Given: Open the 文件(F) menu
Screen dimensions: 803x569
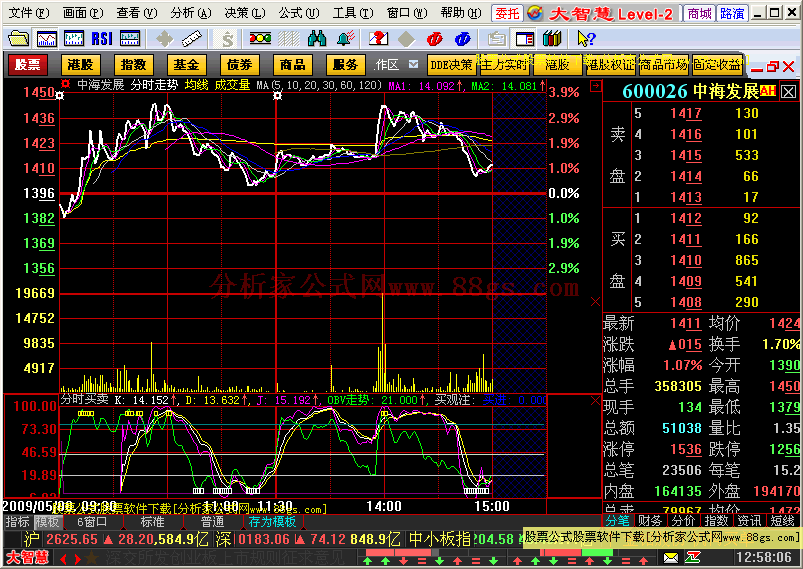Looking at the screenshot, I should (x=29, y=13).
